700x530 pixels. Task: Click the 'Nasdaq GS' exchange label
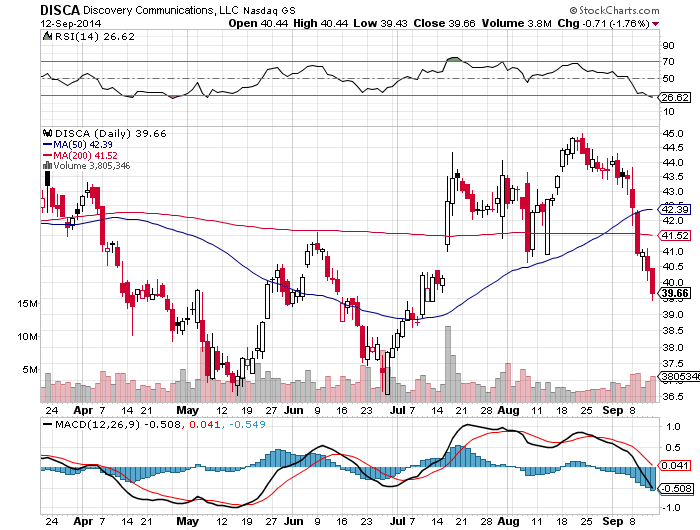coord(269,10)
